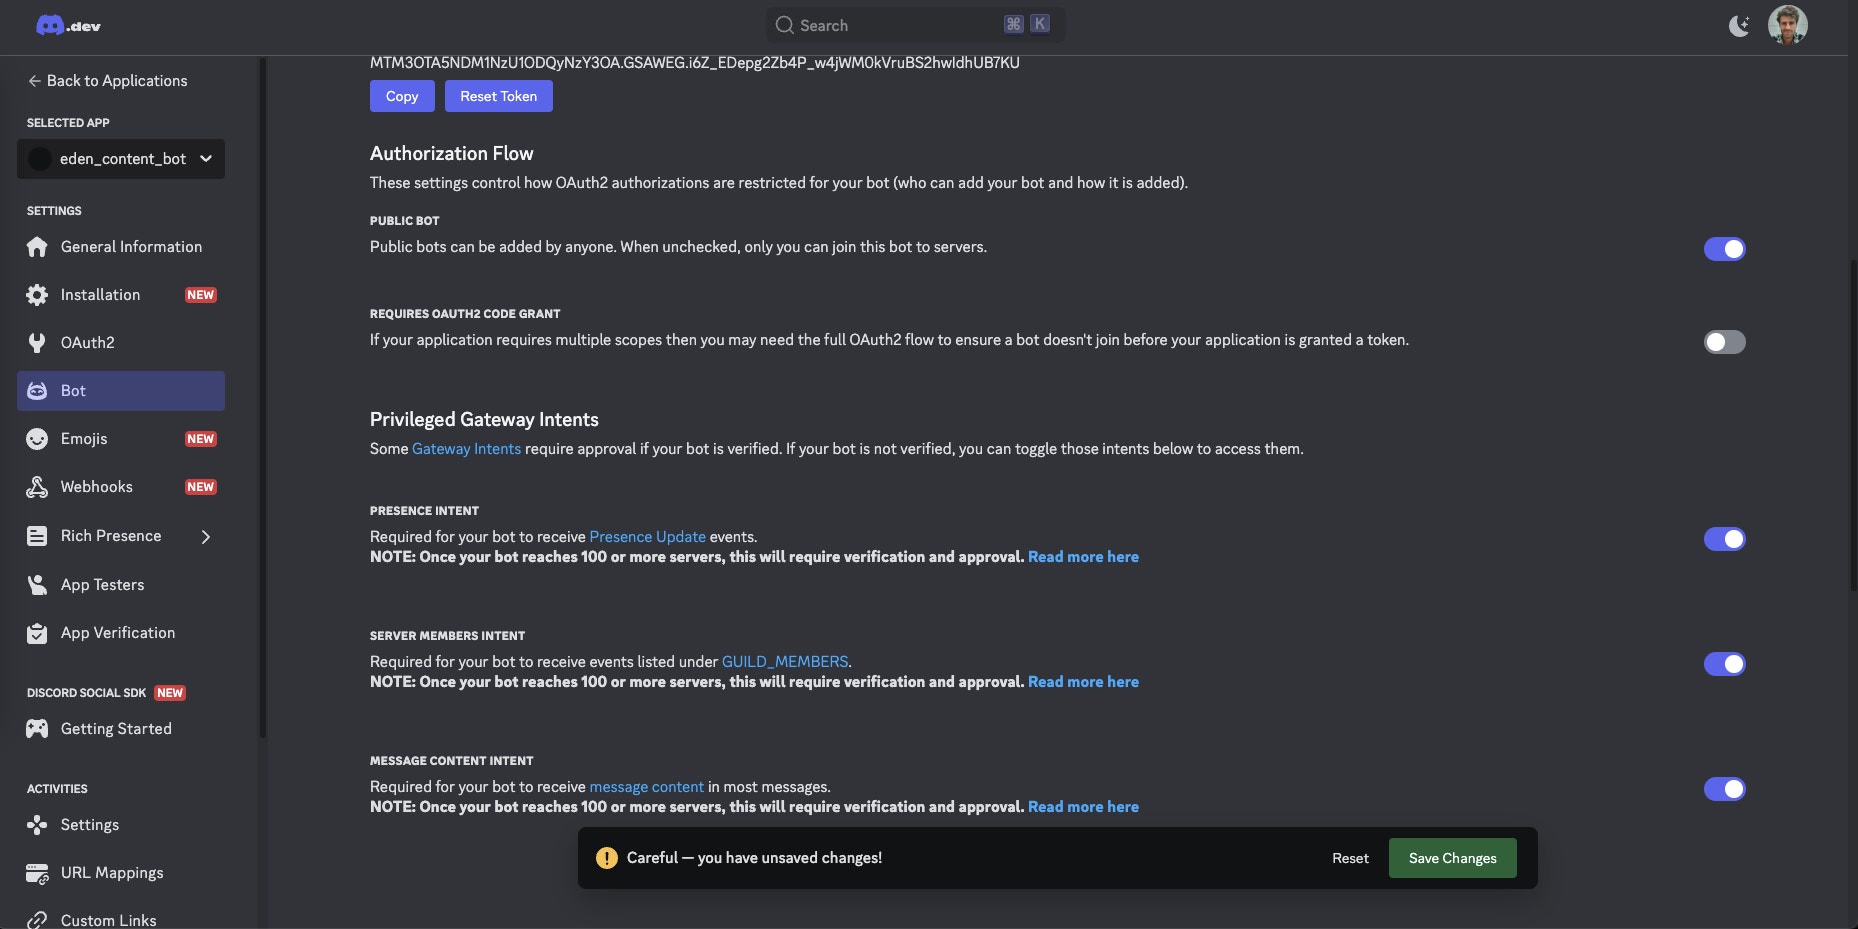This screenshot has height=929, width=1858.
Task: Click the NEW badge beside Installation
Action: click(x=200, y=295)
